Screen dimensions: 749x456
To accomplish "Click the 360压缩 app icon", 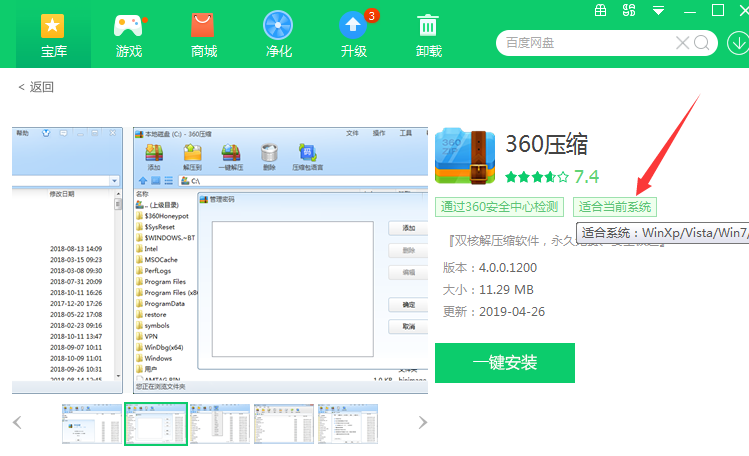I will click(x=465, y=156).
